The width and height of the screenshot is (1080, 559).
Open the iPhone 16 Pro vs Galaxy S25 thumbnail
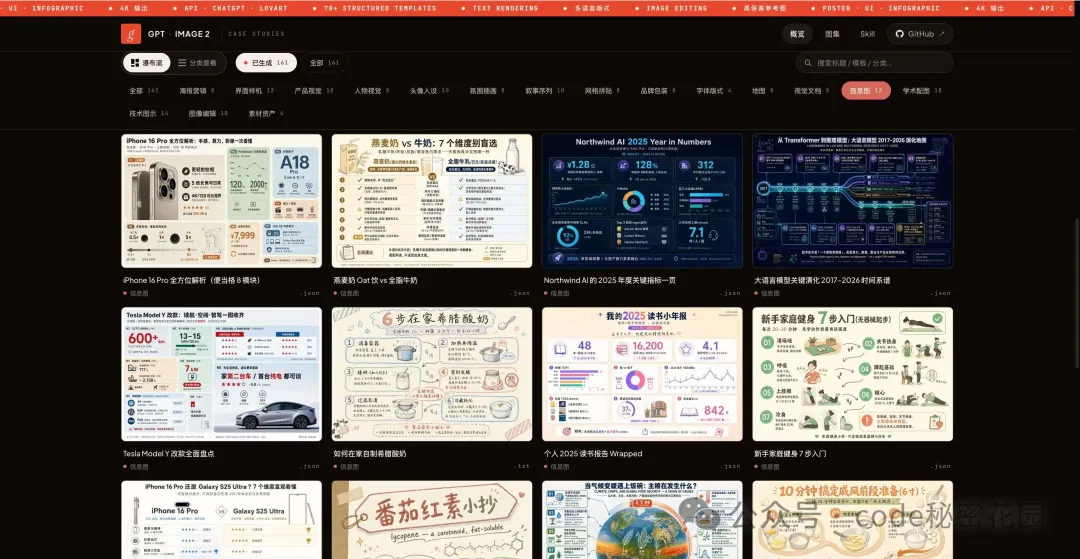click(221, 520)
